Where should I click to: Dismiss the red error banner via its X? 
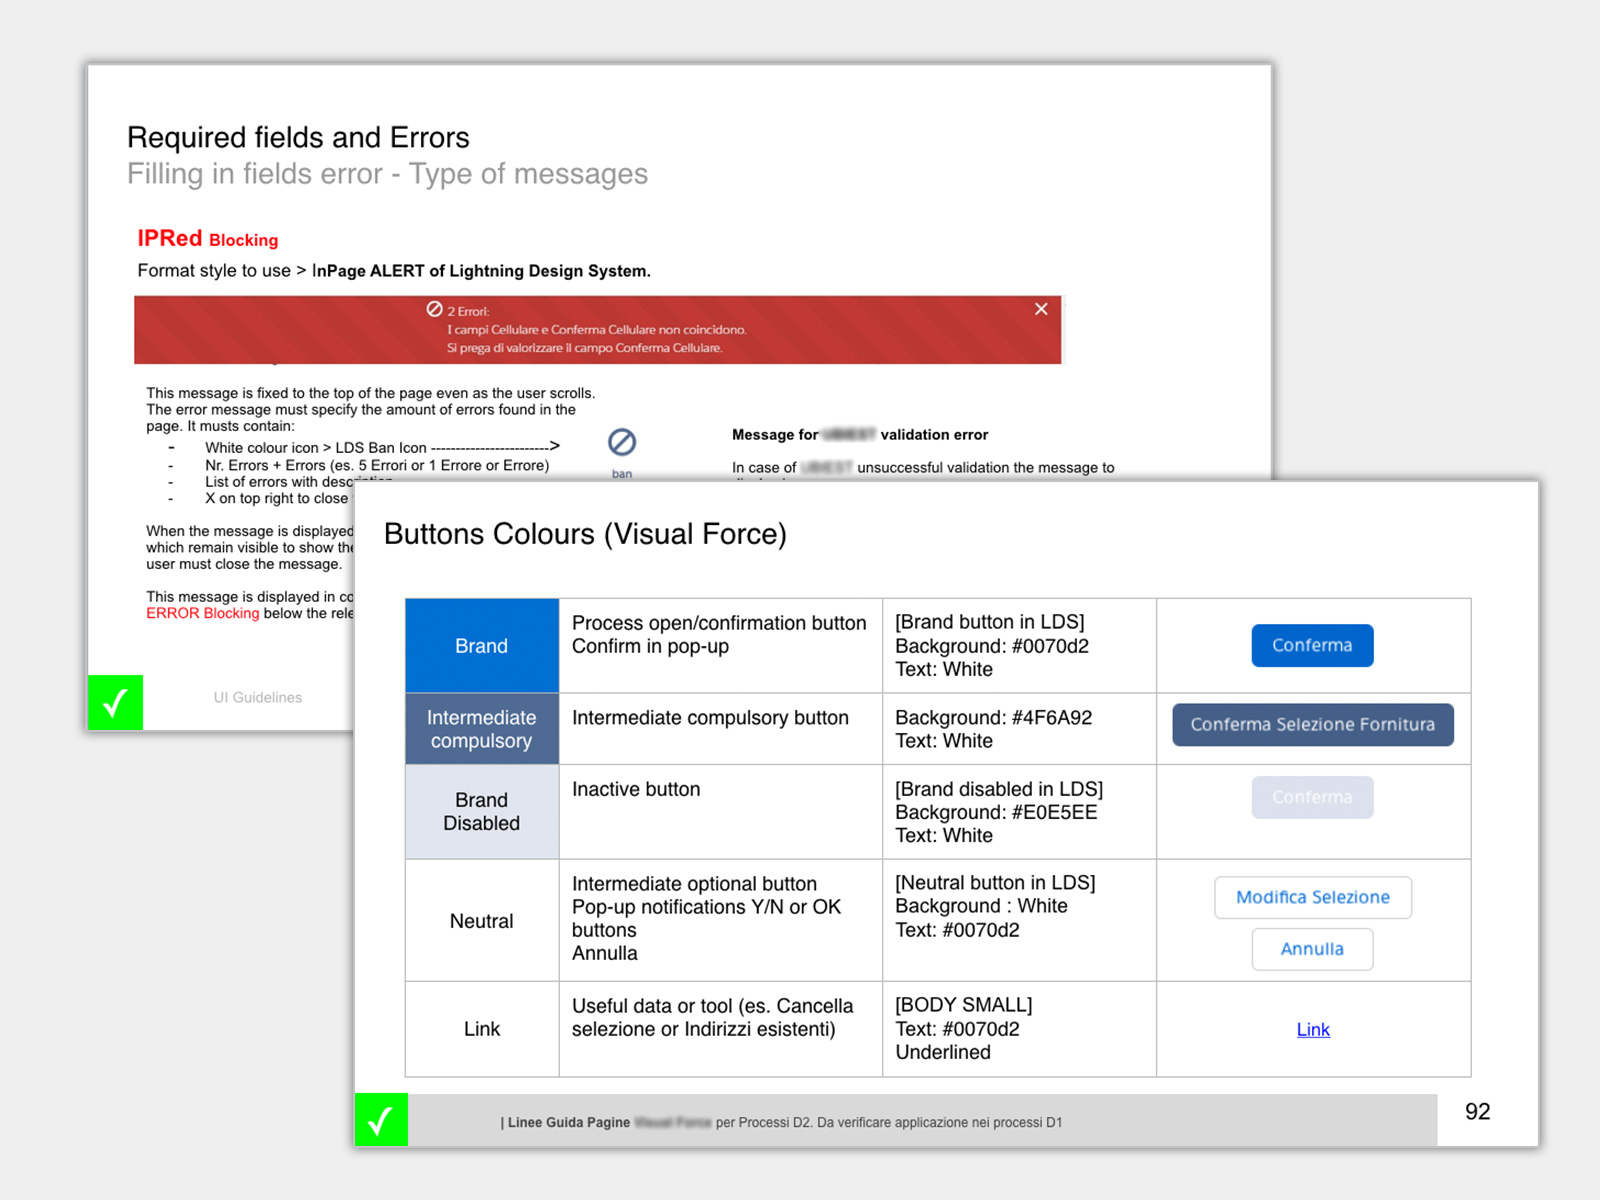click(x=1041, y=309)
